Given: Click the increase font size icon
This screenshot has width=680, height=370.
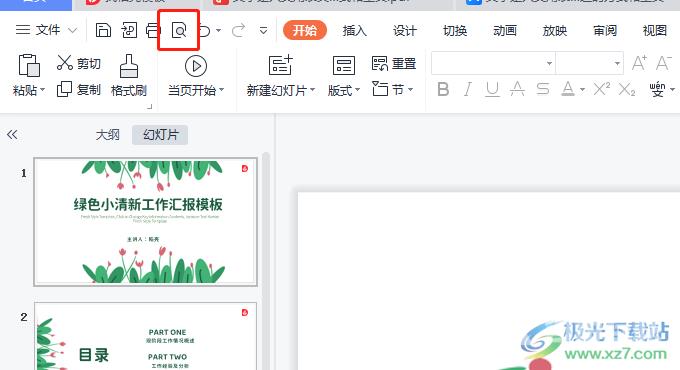Looking at the screenshot, I should click(639, 63).
